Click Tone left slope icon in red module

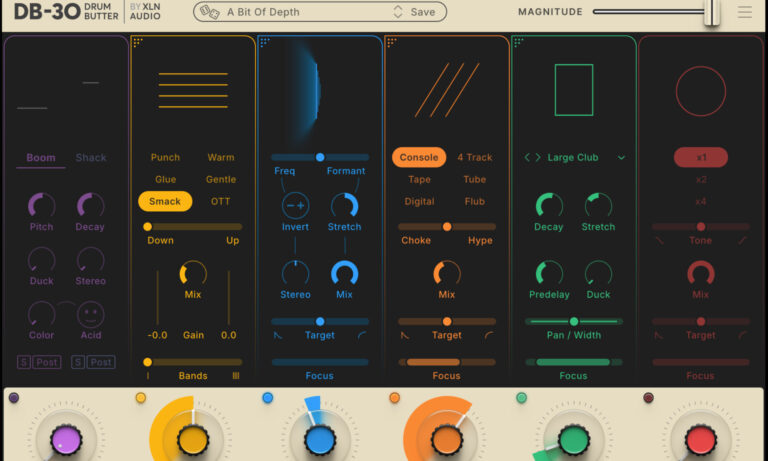pos(659,241)
